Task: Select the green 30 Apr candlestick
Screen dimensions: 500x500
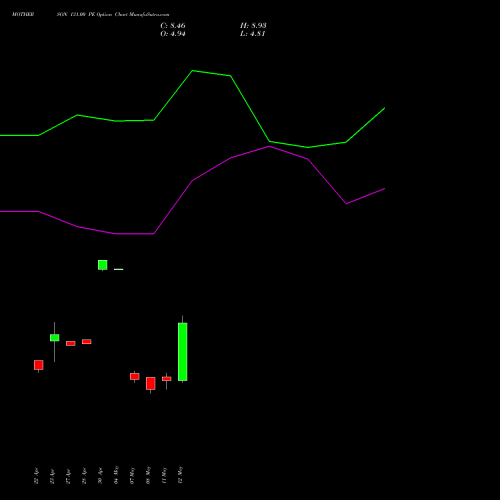Action: [103, 265]
